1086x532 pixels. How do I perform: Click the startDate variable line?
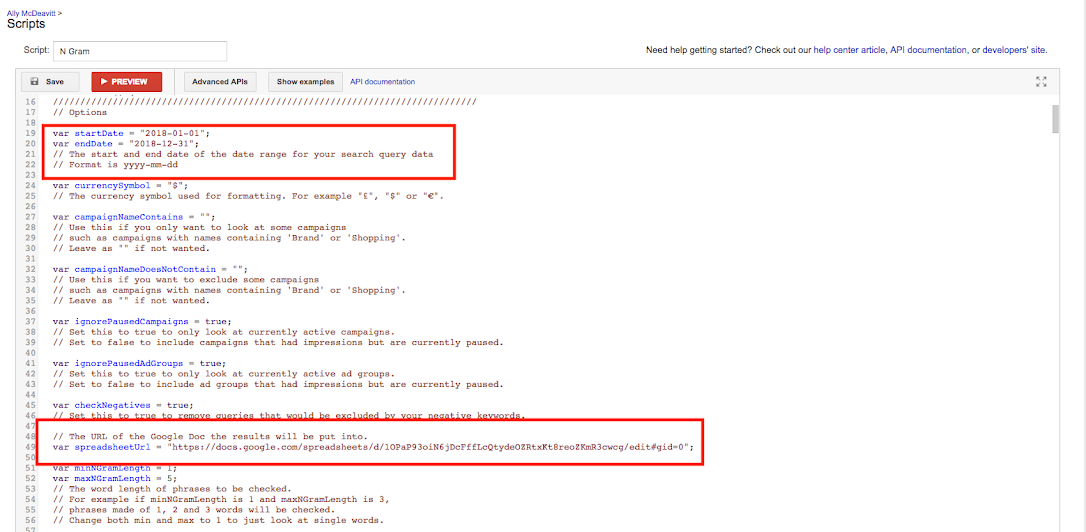(x=131, y=132)
